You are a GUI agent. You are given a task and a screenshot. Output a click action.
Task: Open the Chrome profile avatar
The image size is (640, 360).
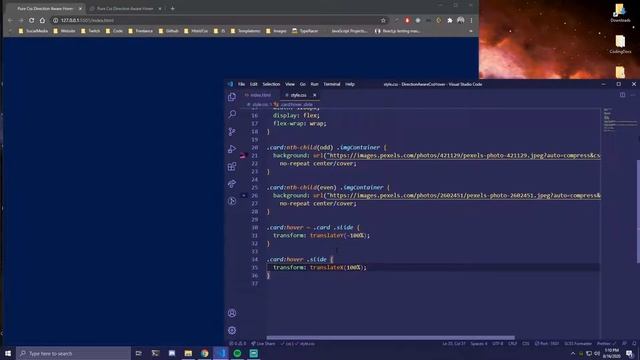(x=460, y=20)
